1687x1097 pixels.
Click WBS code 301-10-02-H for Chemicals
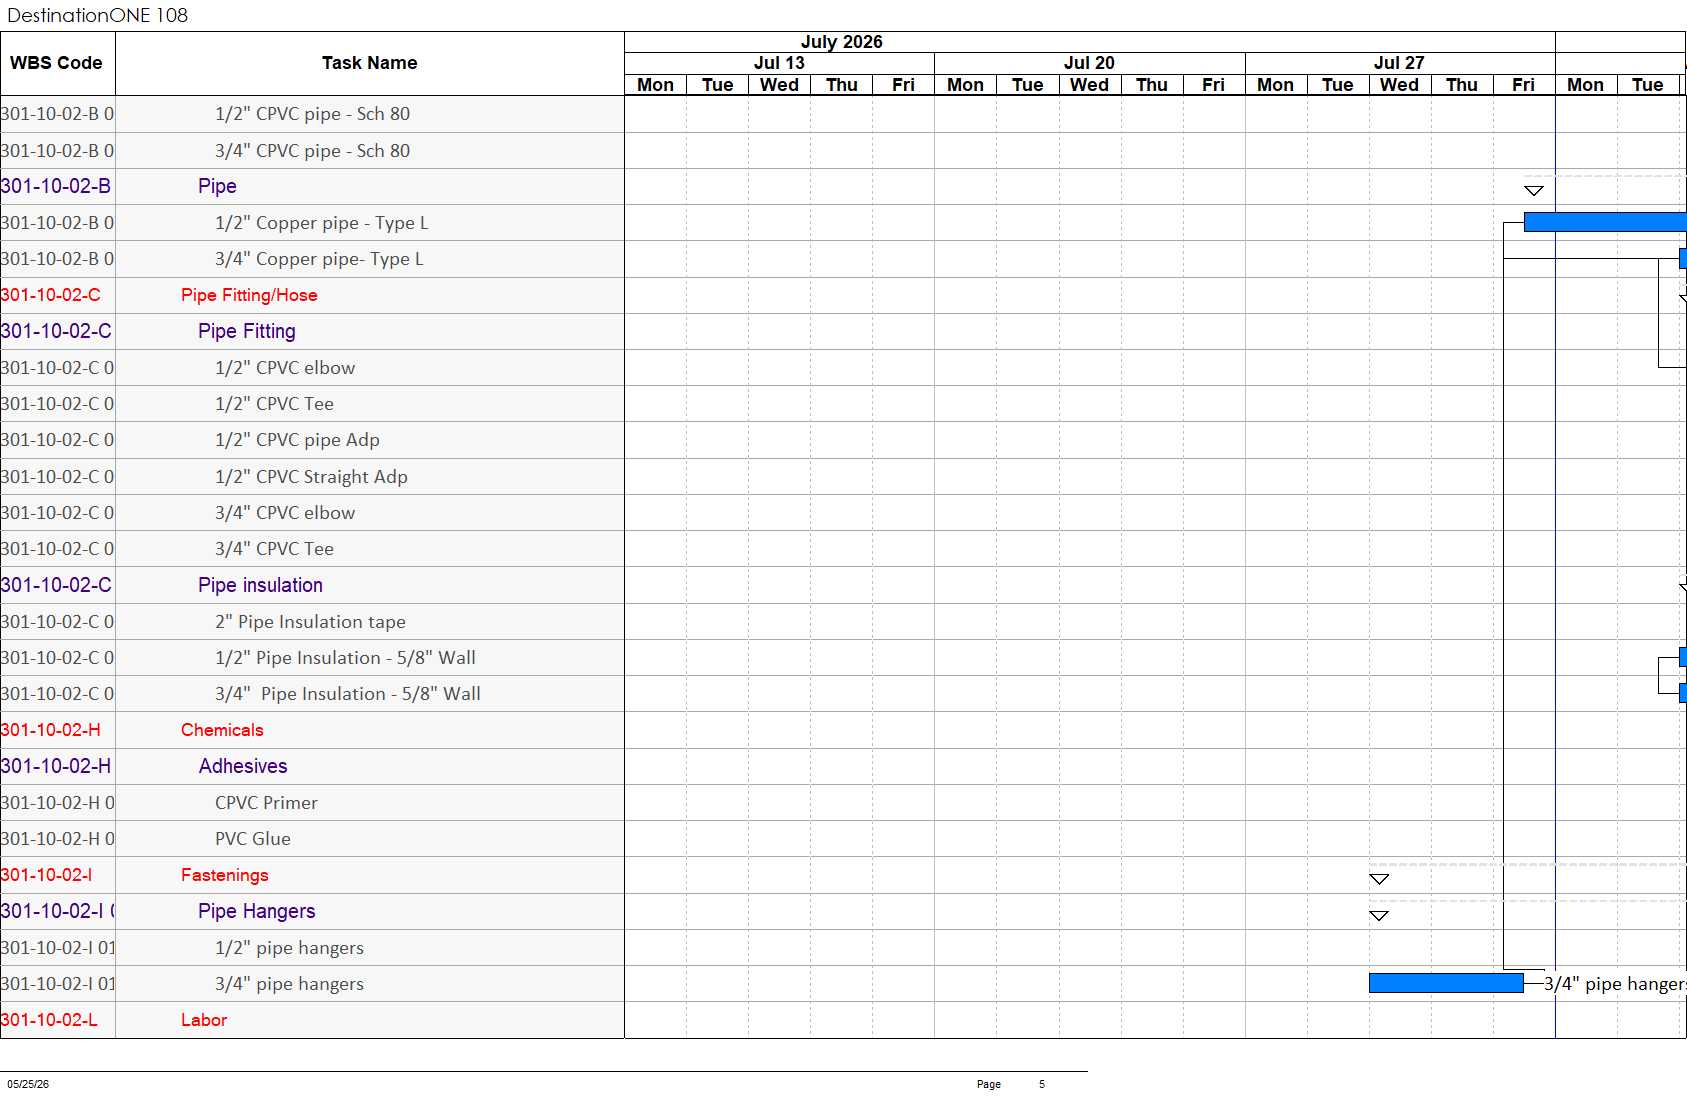click(x=51, y=730)
